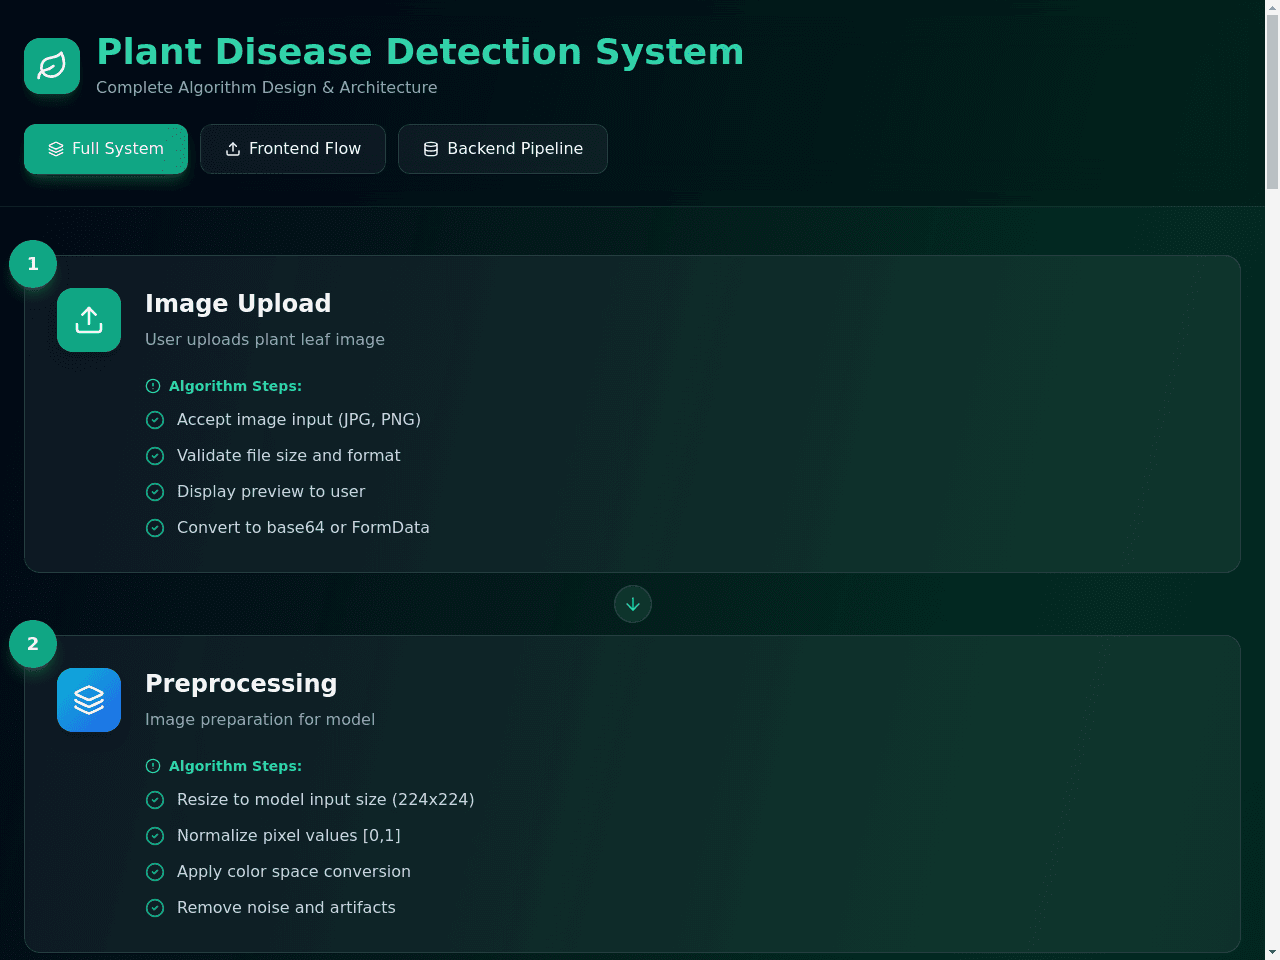1280x960 pixels.
Task: Click check icon beside Convert to base64
Action: coord(155,528)
